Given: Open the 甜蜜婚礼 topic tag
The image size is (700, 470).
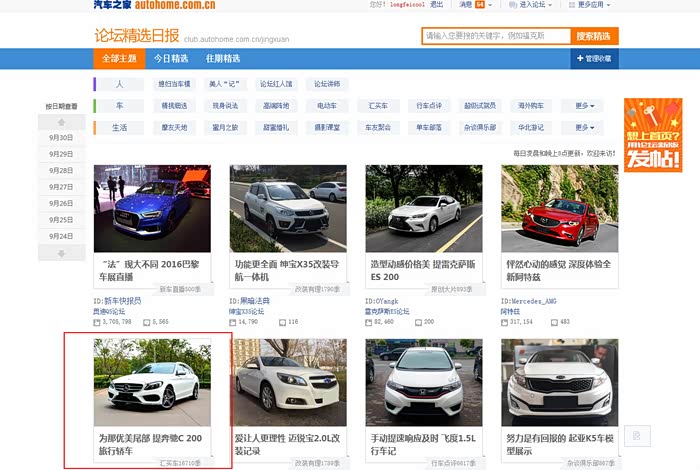Looking at the screenshot, I should [276, 128].
